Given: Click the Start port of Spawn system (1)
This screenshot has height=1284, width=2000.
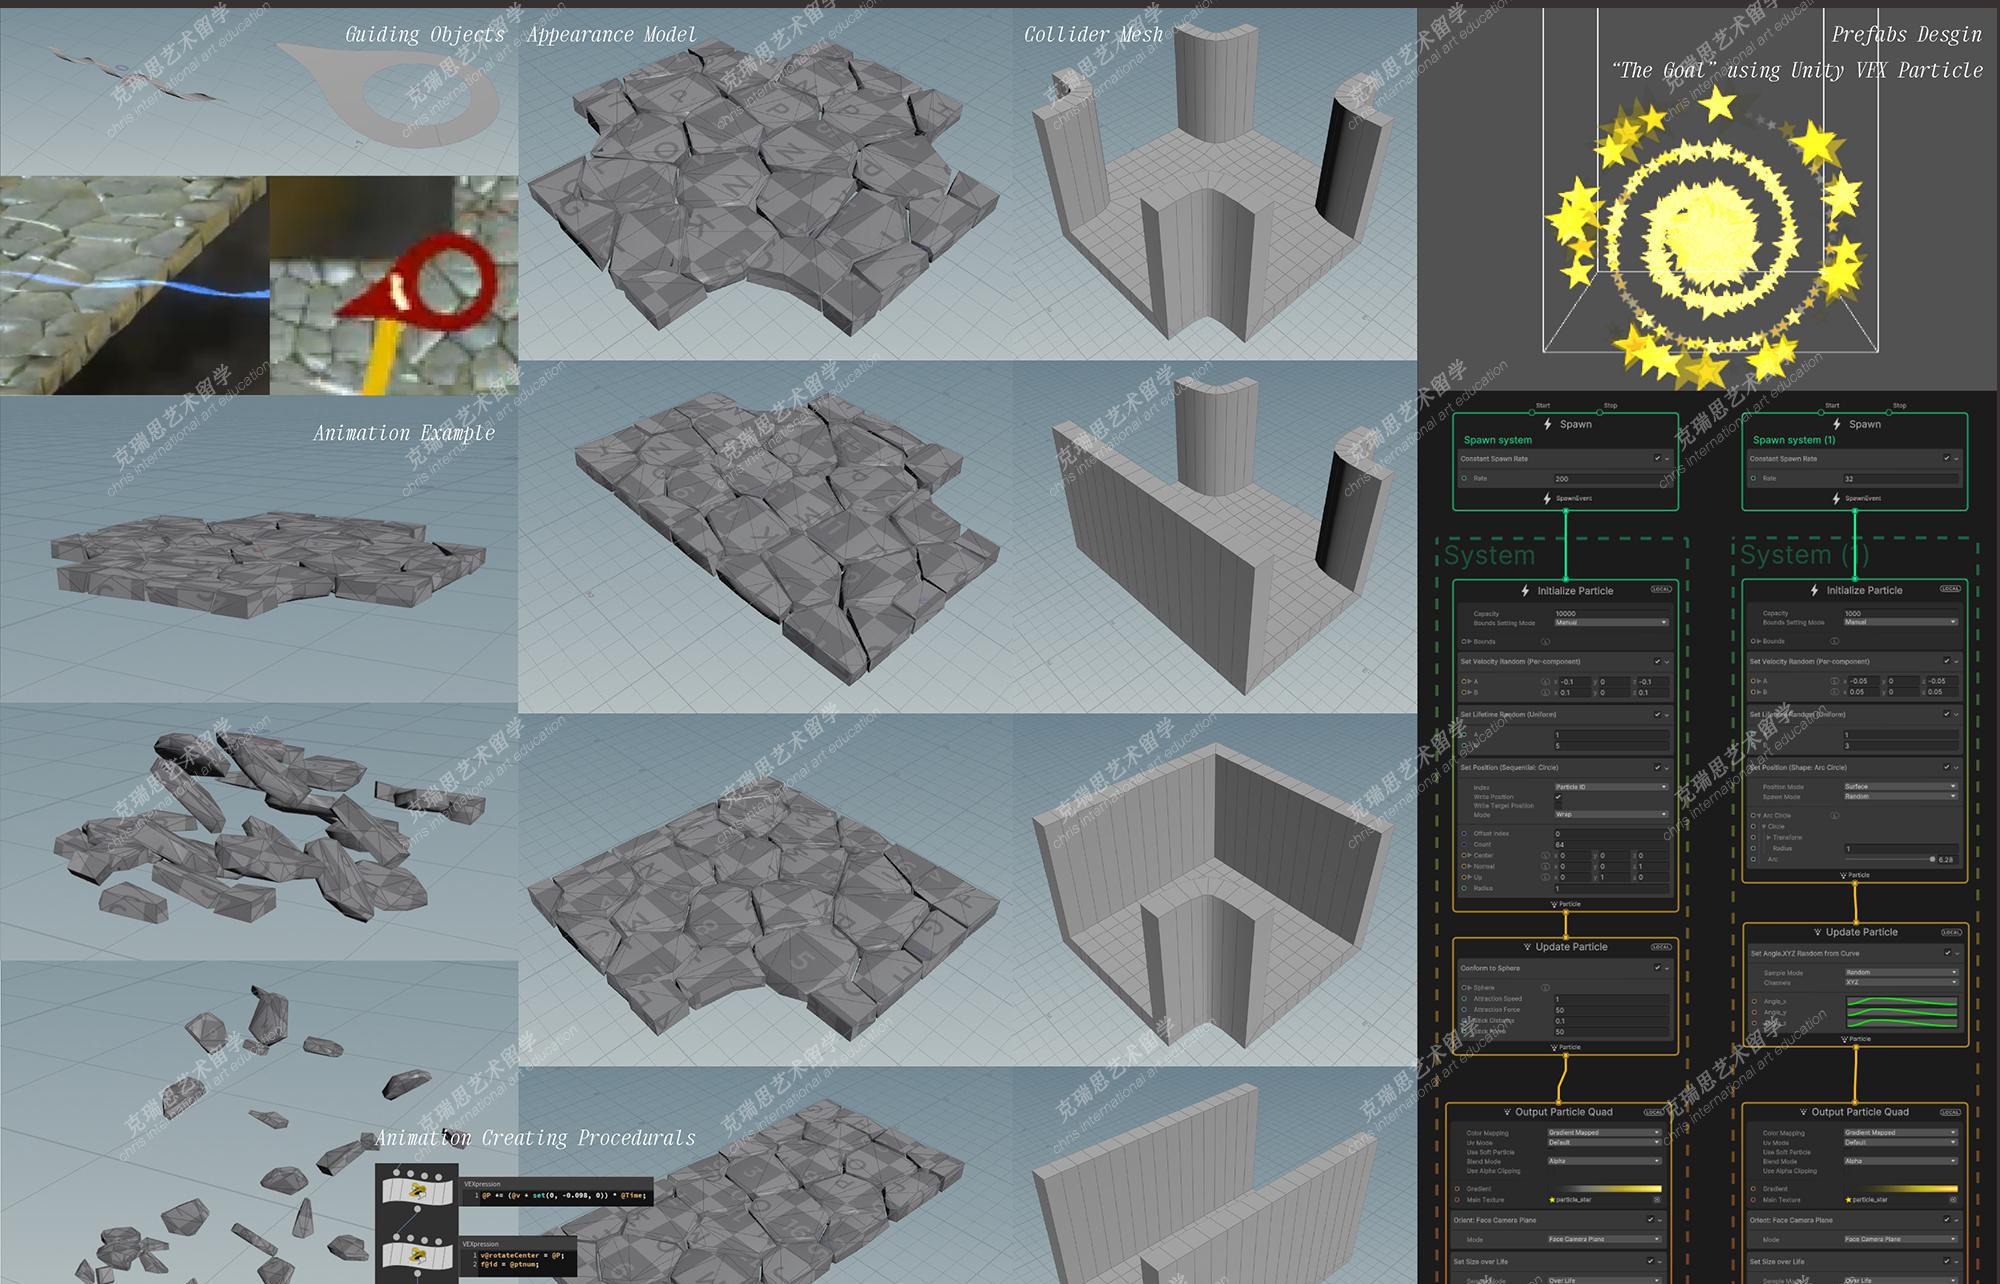Looking at the screenshot, I should pyautogui.click(x=1821, y=412).
